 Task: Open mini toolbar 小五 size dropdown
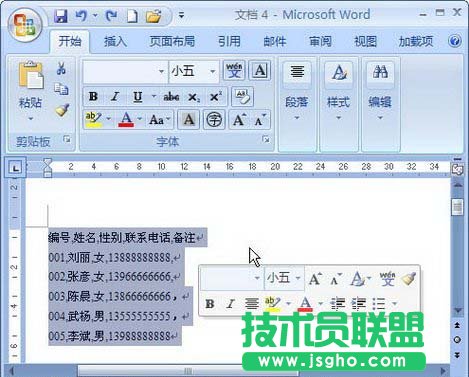click(298, 278)
